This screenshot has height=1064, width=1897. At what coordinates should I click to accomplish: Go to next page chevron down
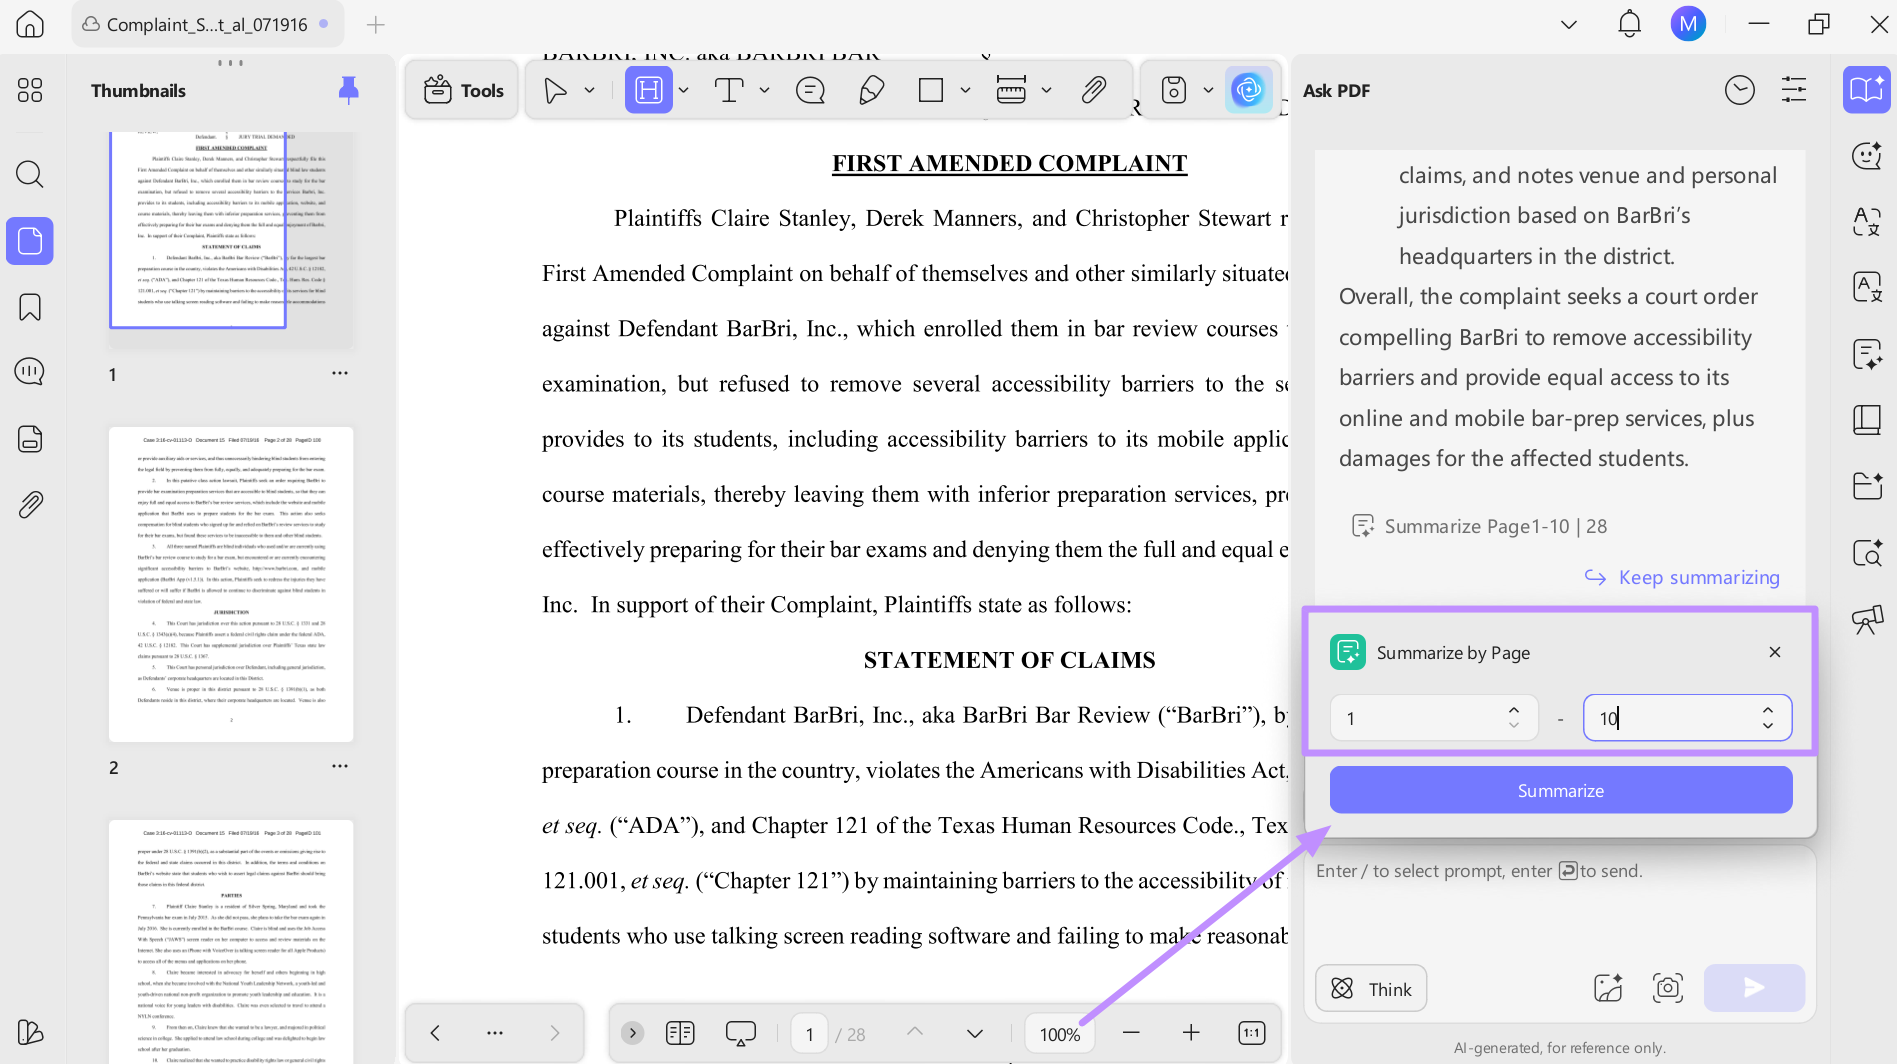[975, 1033]
